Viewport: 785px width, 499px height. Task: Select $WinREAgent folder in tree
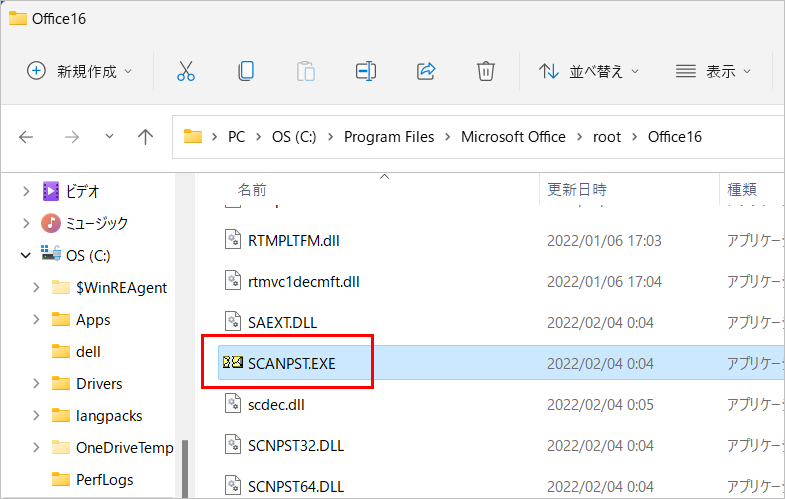click(x=121, y=287)
